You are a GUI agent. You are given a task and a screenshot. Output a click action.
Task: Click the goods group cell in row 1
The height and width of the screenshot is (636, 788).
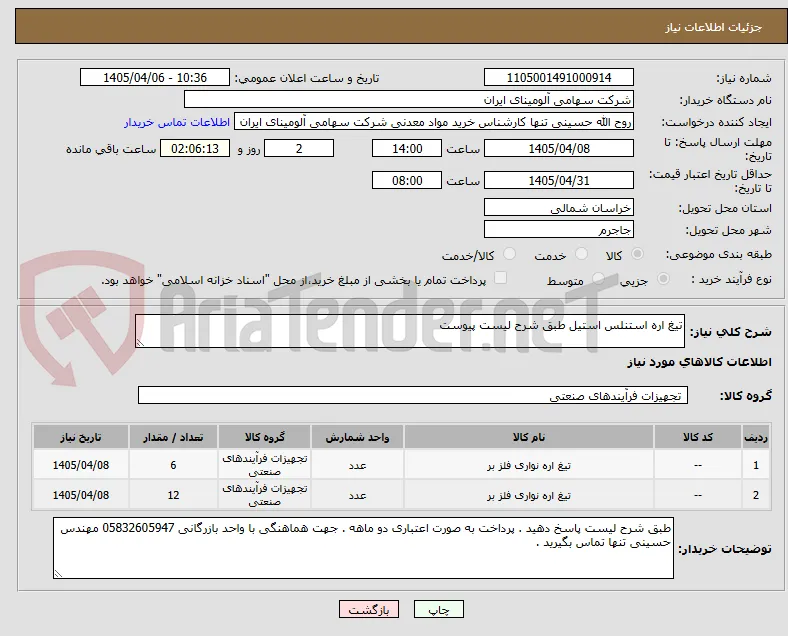coord(264,465)
